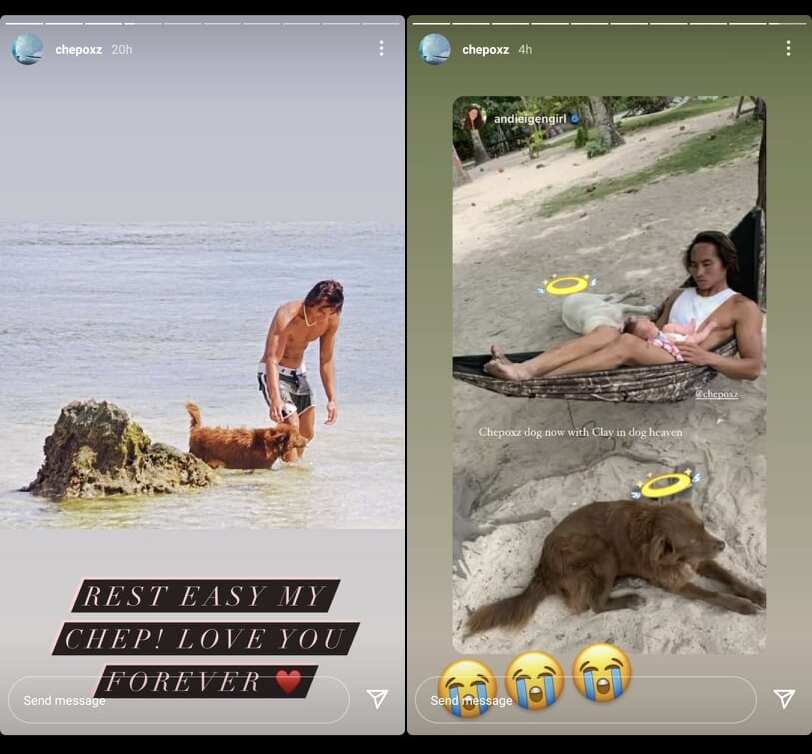Open the three-dot menu on the 20h story
The height and width of the screenshot is (754, 812).
coord(381,49)
